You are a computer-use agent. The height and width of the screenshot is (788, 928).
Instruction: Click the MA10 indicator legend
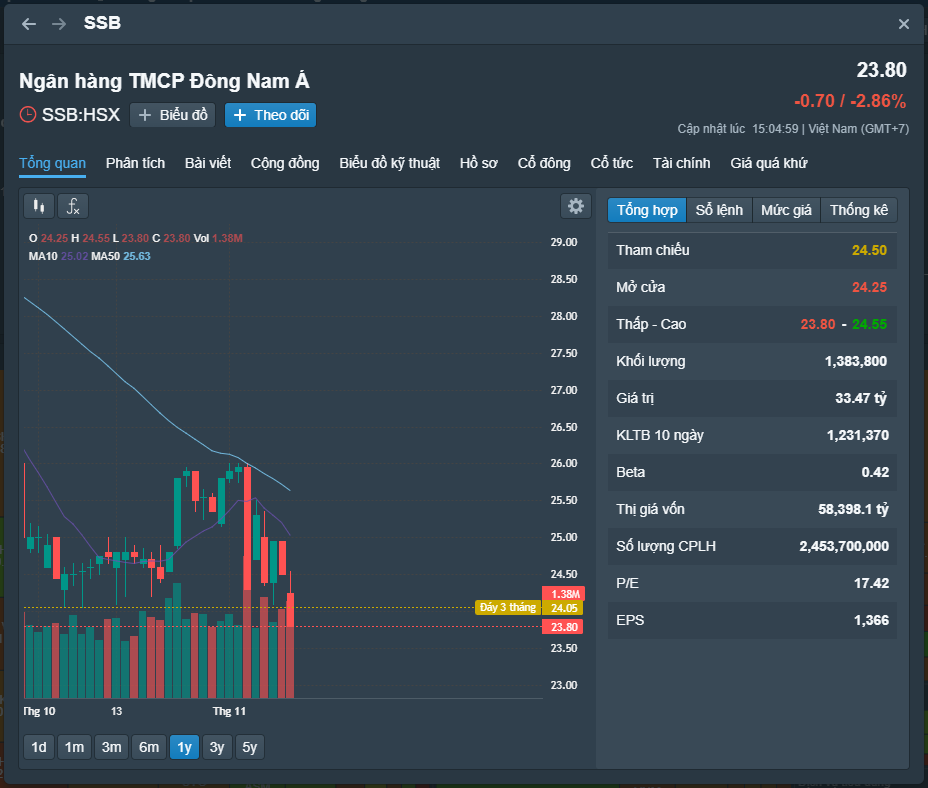(x=58, y=256)
